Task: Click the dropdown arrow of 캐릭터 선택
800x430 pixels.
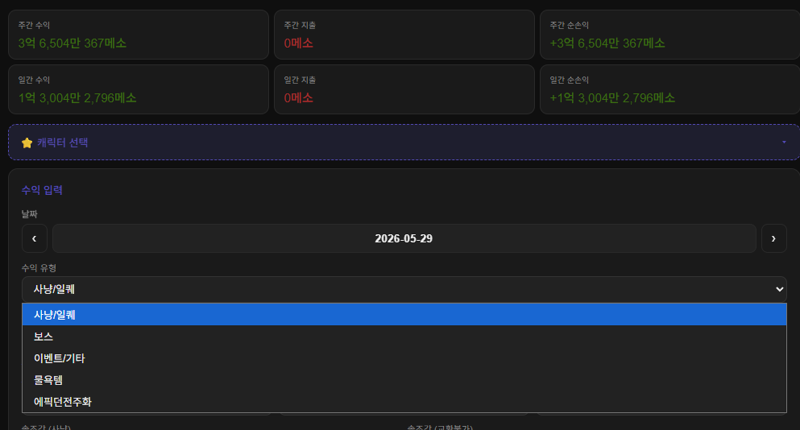Action: [784, 142]
